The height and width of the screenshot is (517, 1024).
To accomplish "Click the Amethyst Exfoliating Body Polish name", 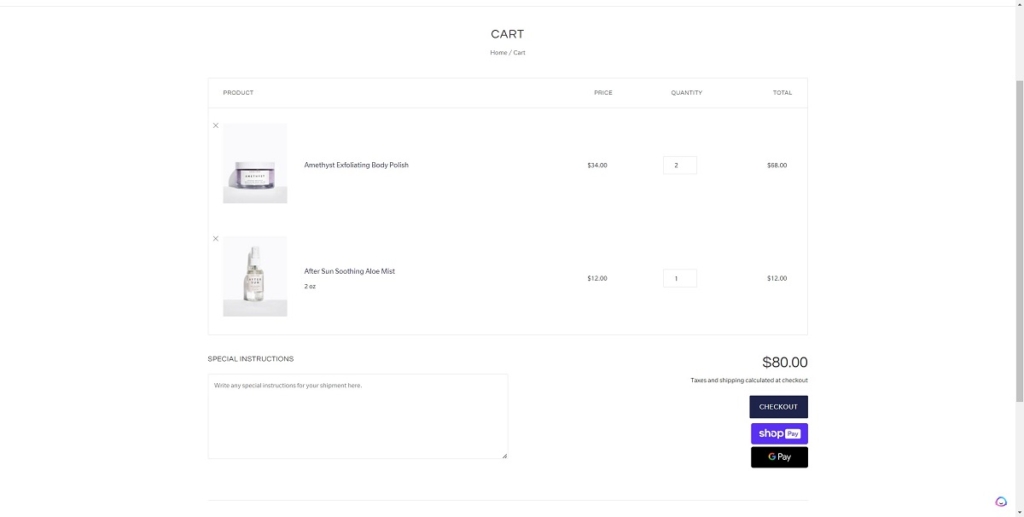I will [356, 165].
